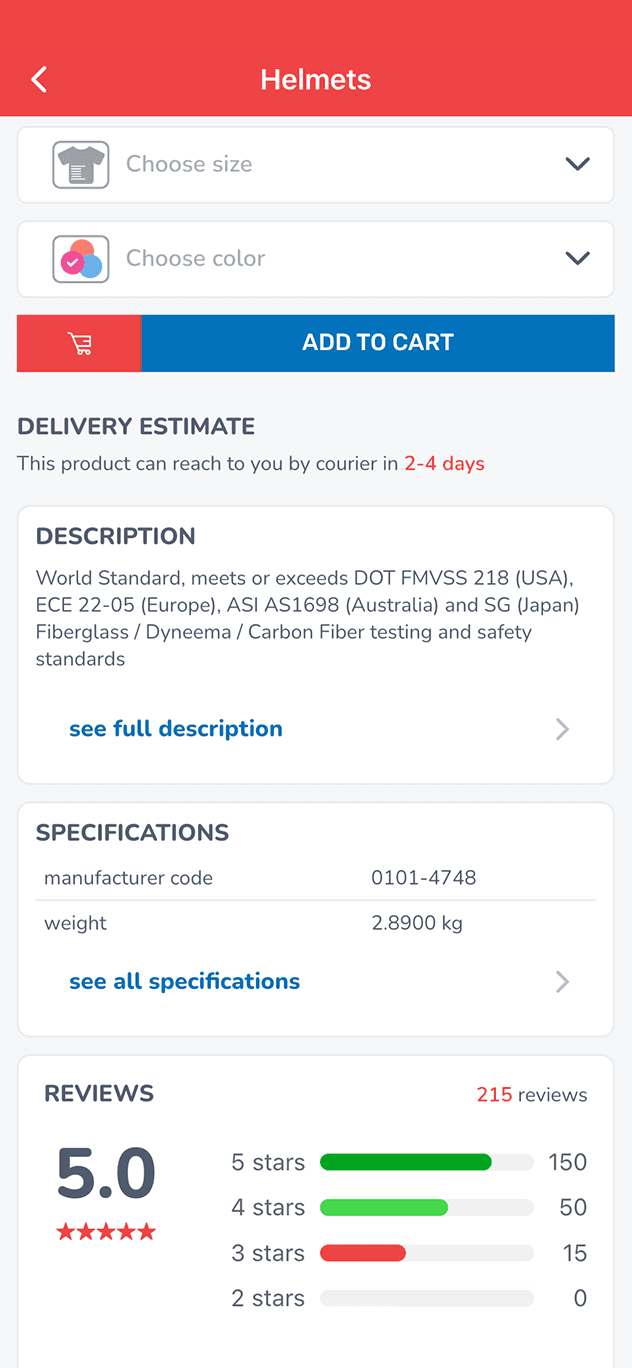Viewport: 632px width, 1368px height.
Task: Click the color palette icon
Action: tap(81, 259)
